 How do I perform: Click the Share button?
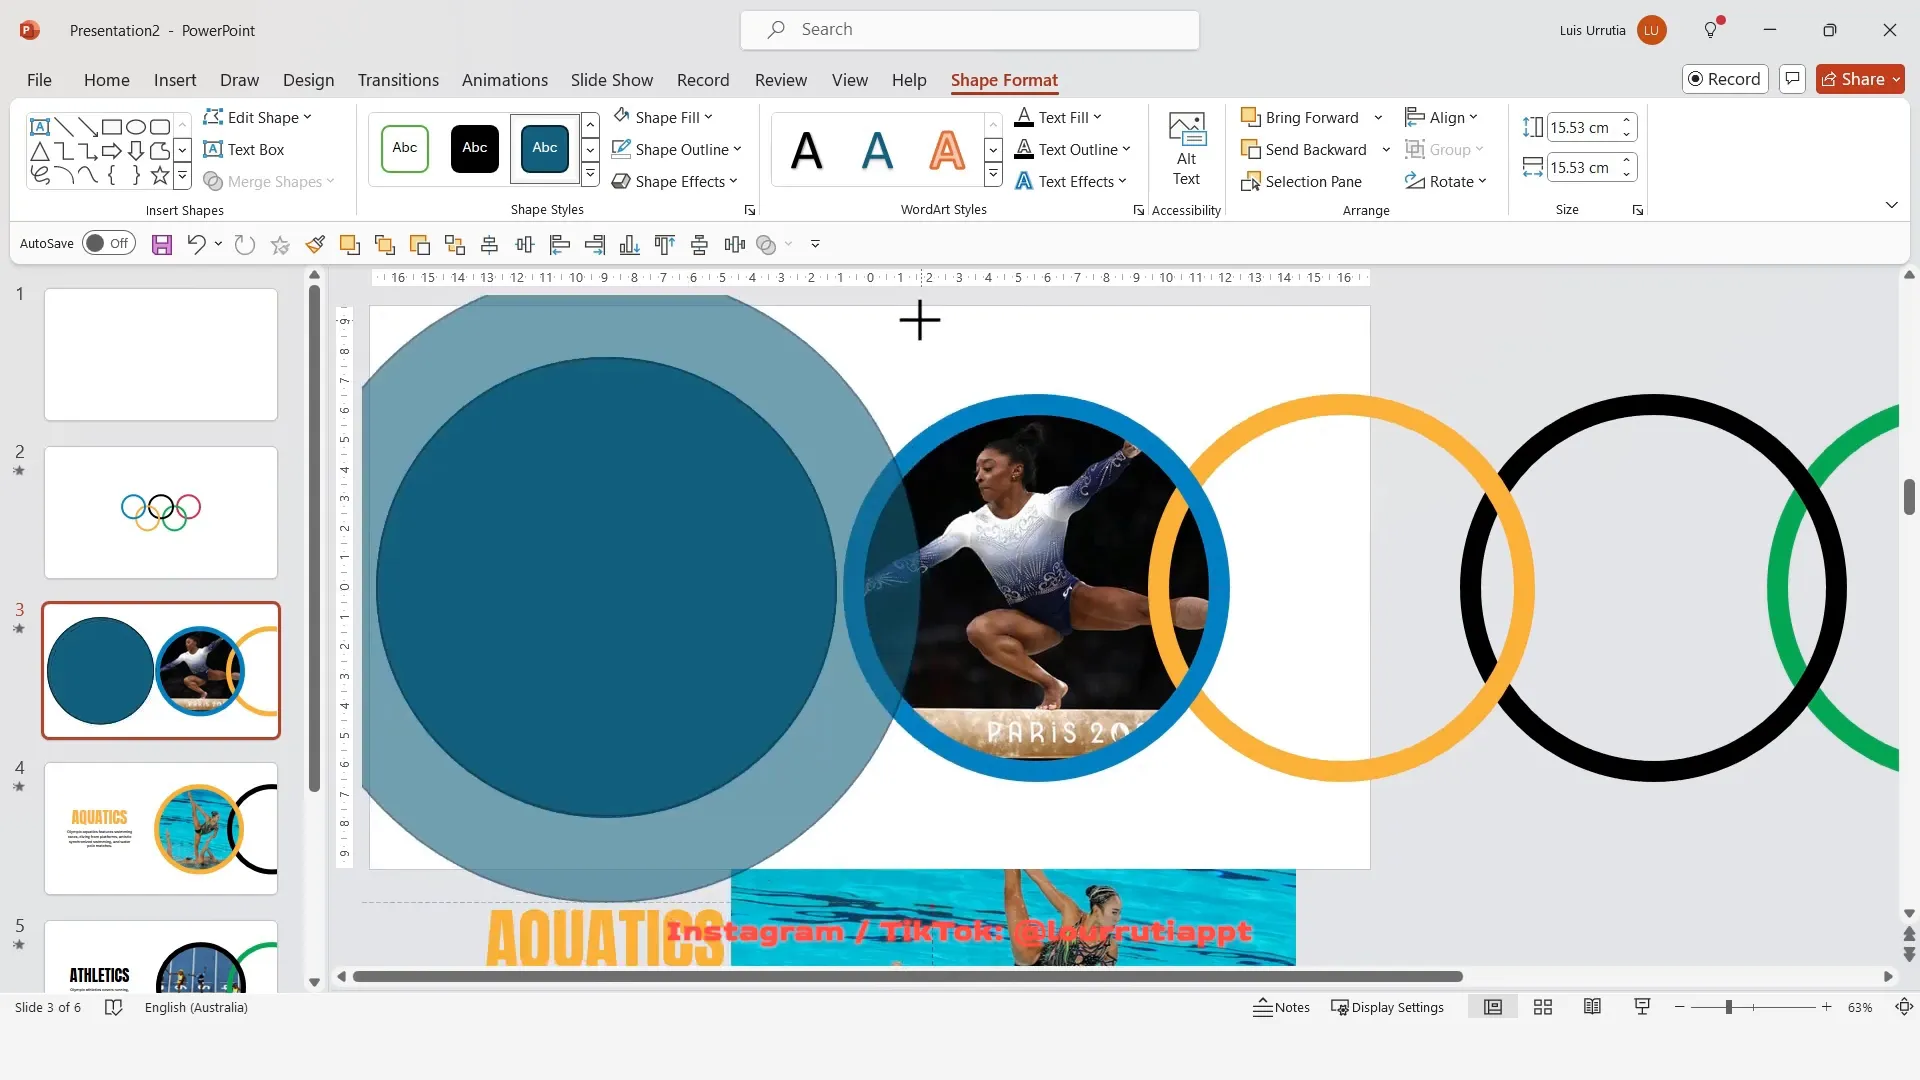tap(1860, 79)
